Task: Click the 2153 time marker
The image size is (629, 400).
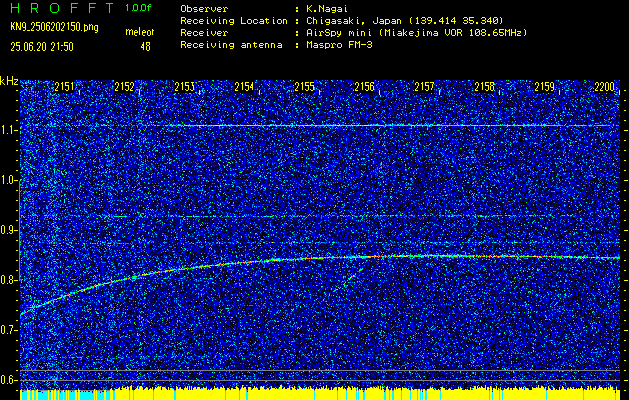Action: point(184,87)
